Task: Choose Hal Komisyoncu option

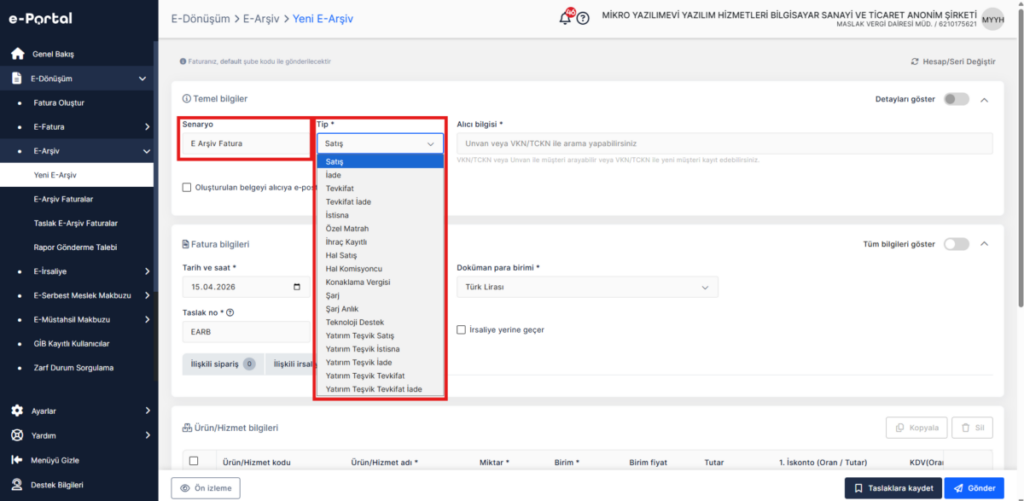Action: (x=380, y=268)
